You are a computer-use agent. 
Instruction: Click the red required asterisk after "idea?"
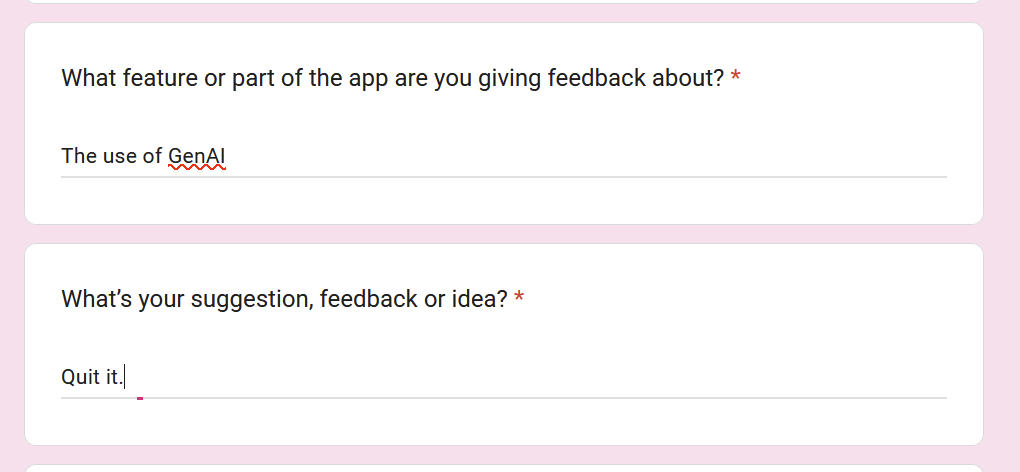click(519, 299)
